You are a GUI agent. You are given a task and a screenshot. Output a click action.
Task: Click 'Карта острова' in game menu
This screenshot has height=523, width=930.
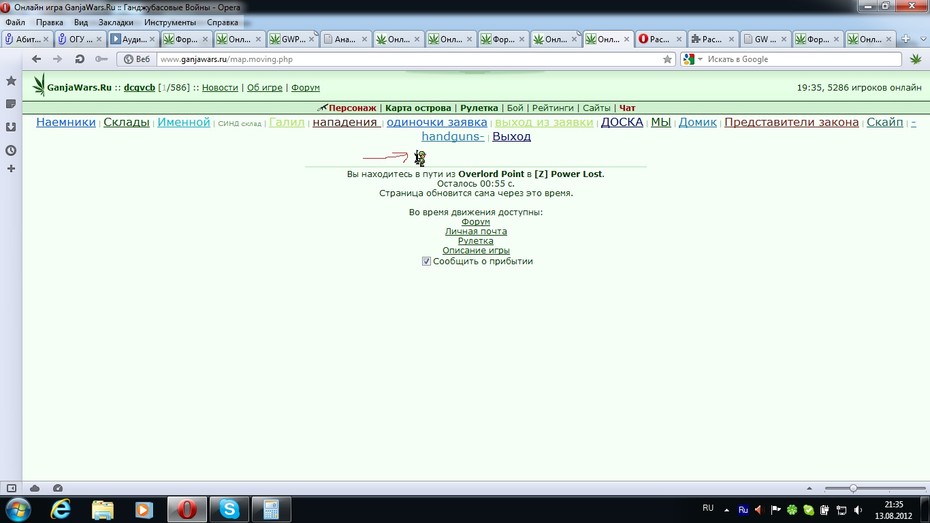pyautogui.click(x=418, y=108)
